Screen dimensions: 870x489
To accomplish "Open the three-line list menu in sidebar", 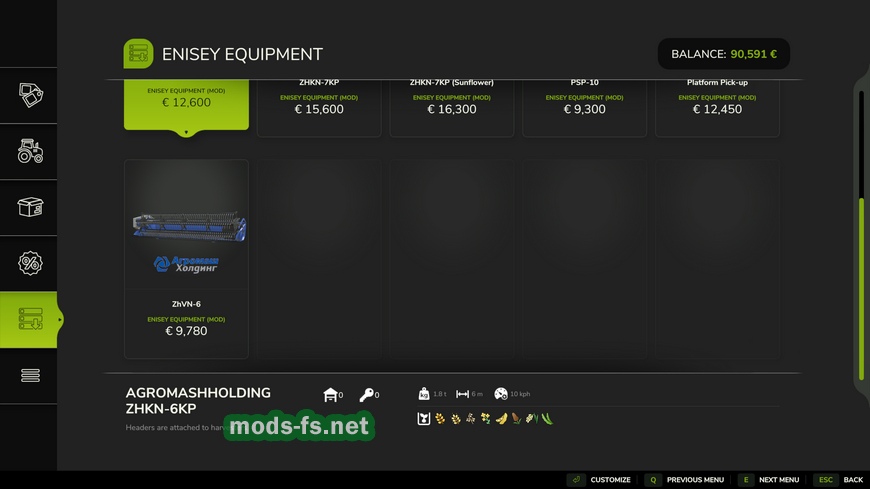I will point(30,375).
